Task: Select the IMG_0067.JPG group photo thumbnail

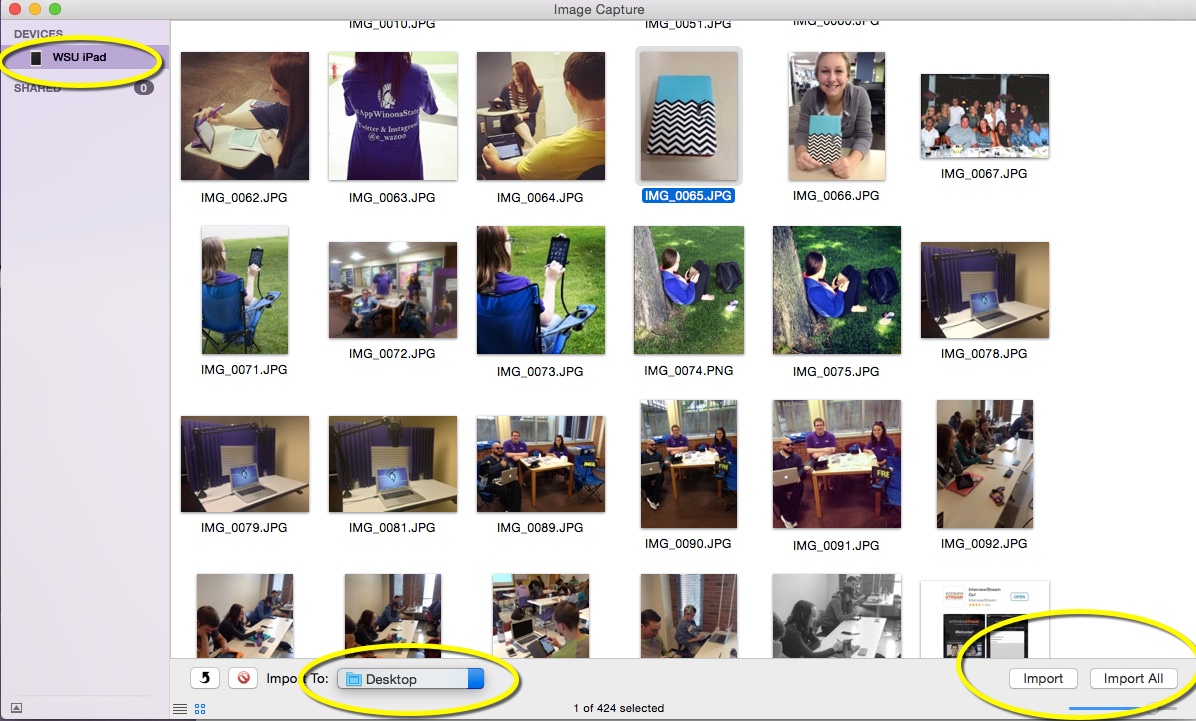Action: pyautogui.click(x=984, y=116)
